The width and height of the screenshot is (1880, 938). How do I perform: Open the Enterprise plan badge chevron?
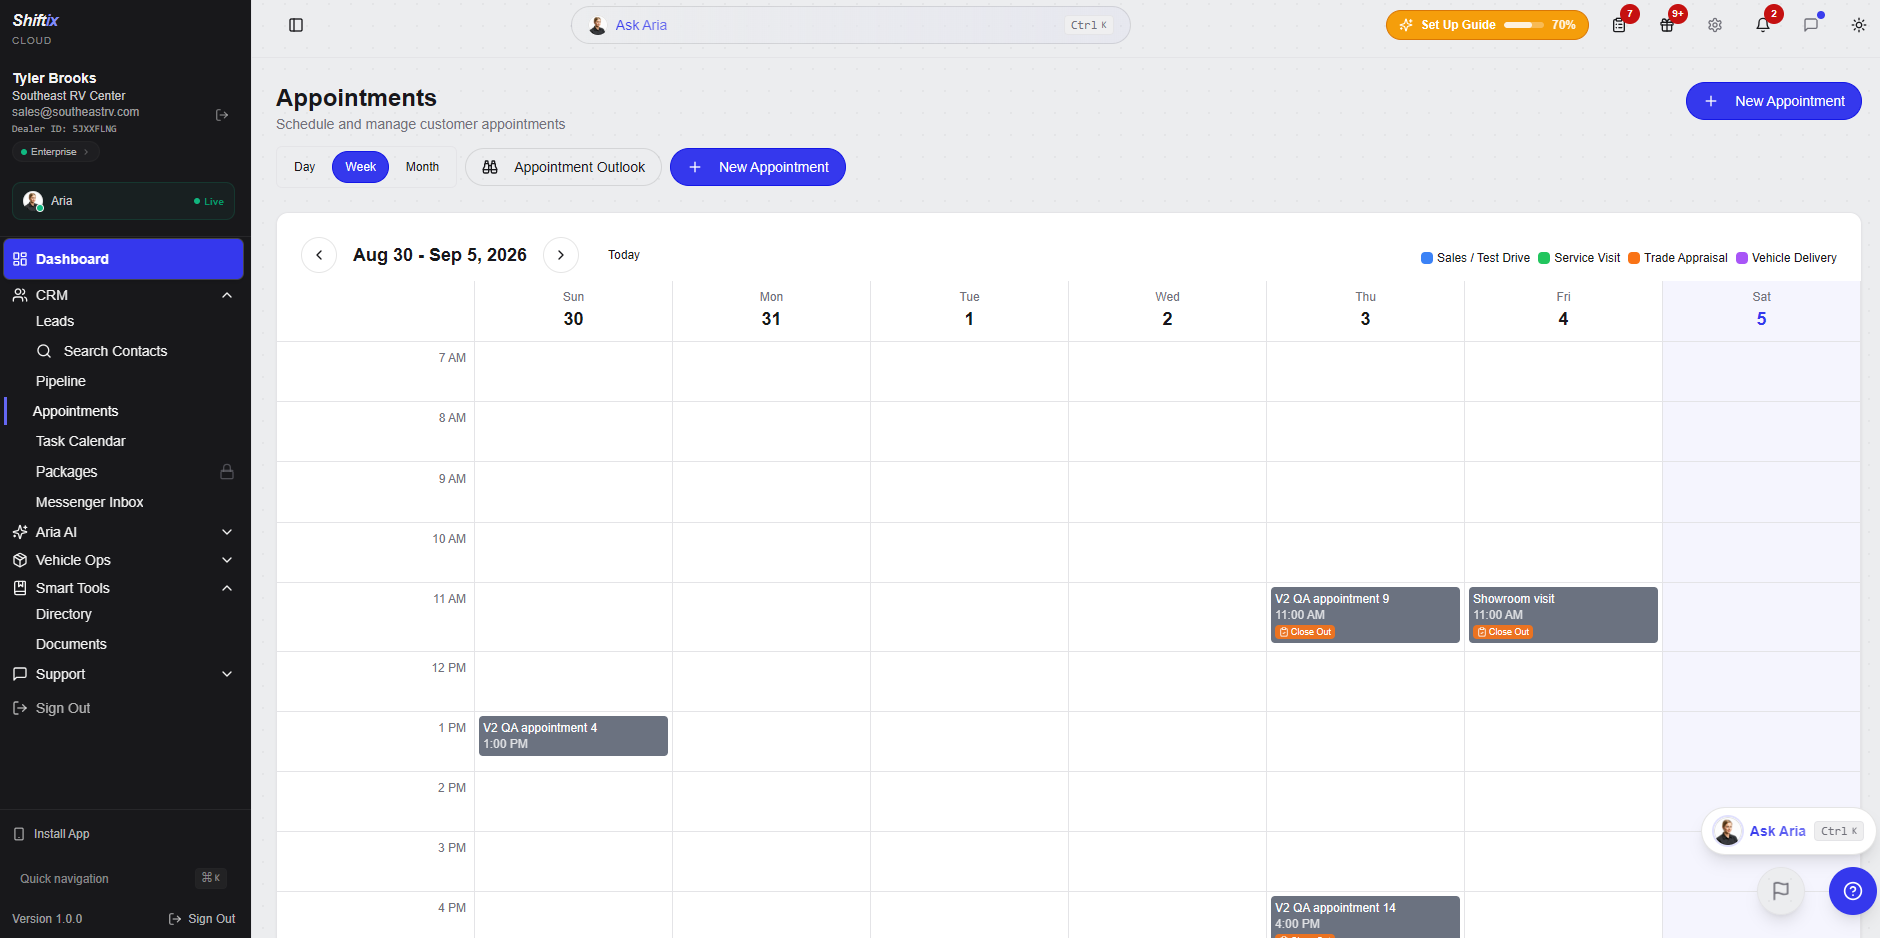click(x=86, y=152)
